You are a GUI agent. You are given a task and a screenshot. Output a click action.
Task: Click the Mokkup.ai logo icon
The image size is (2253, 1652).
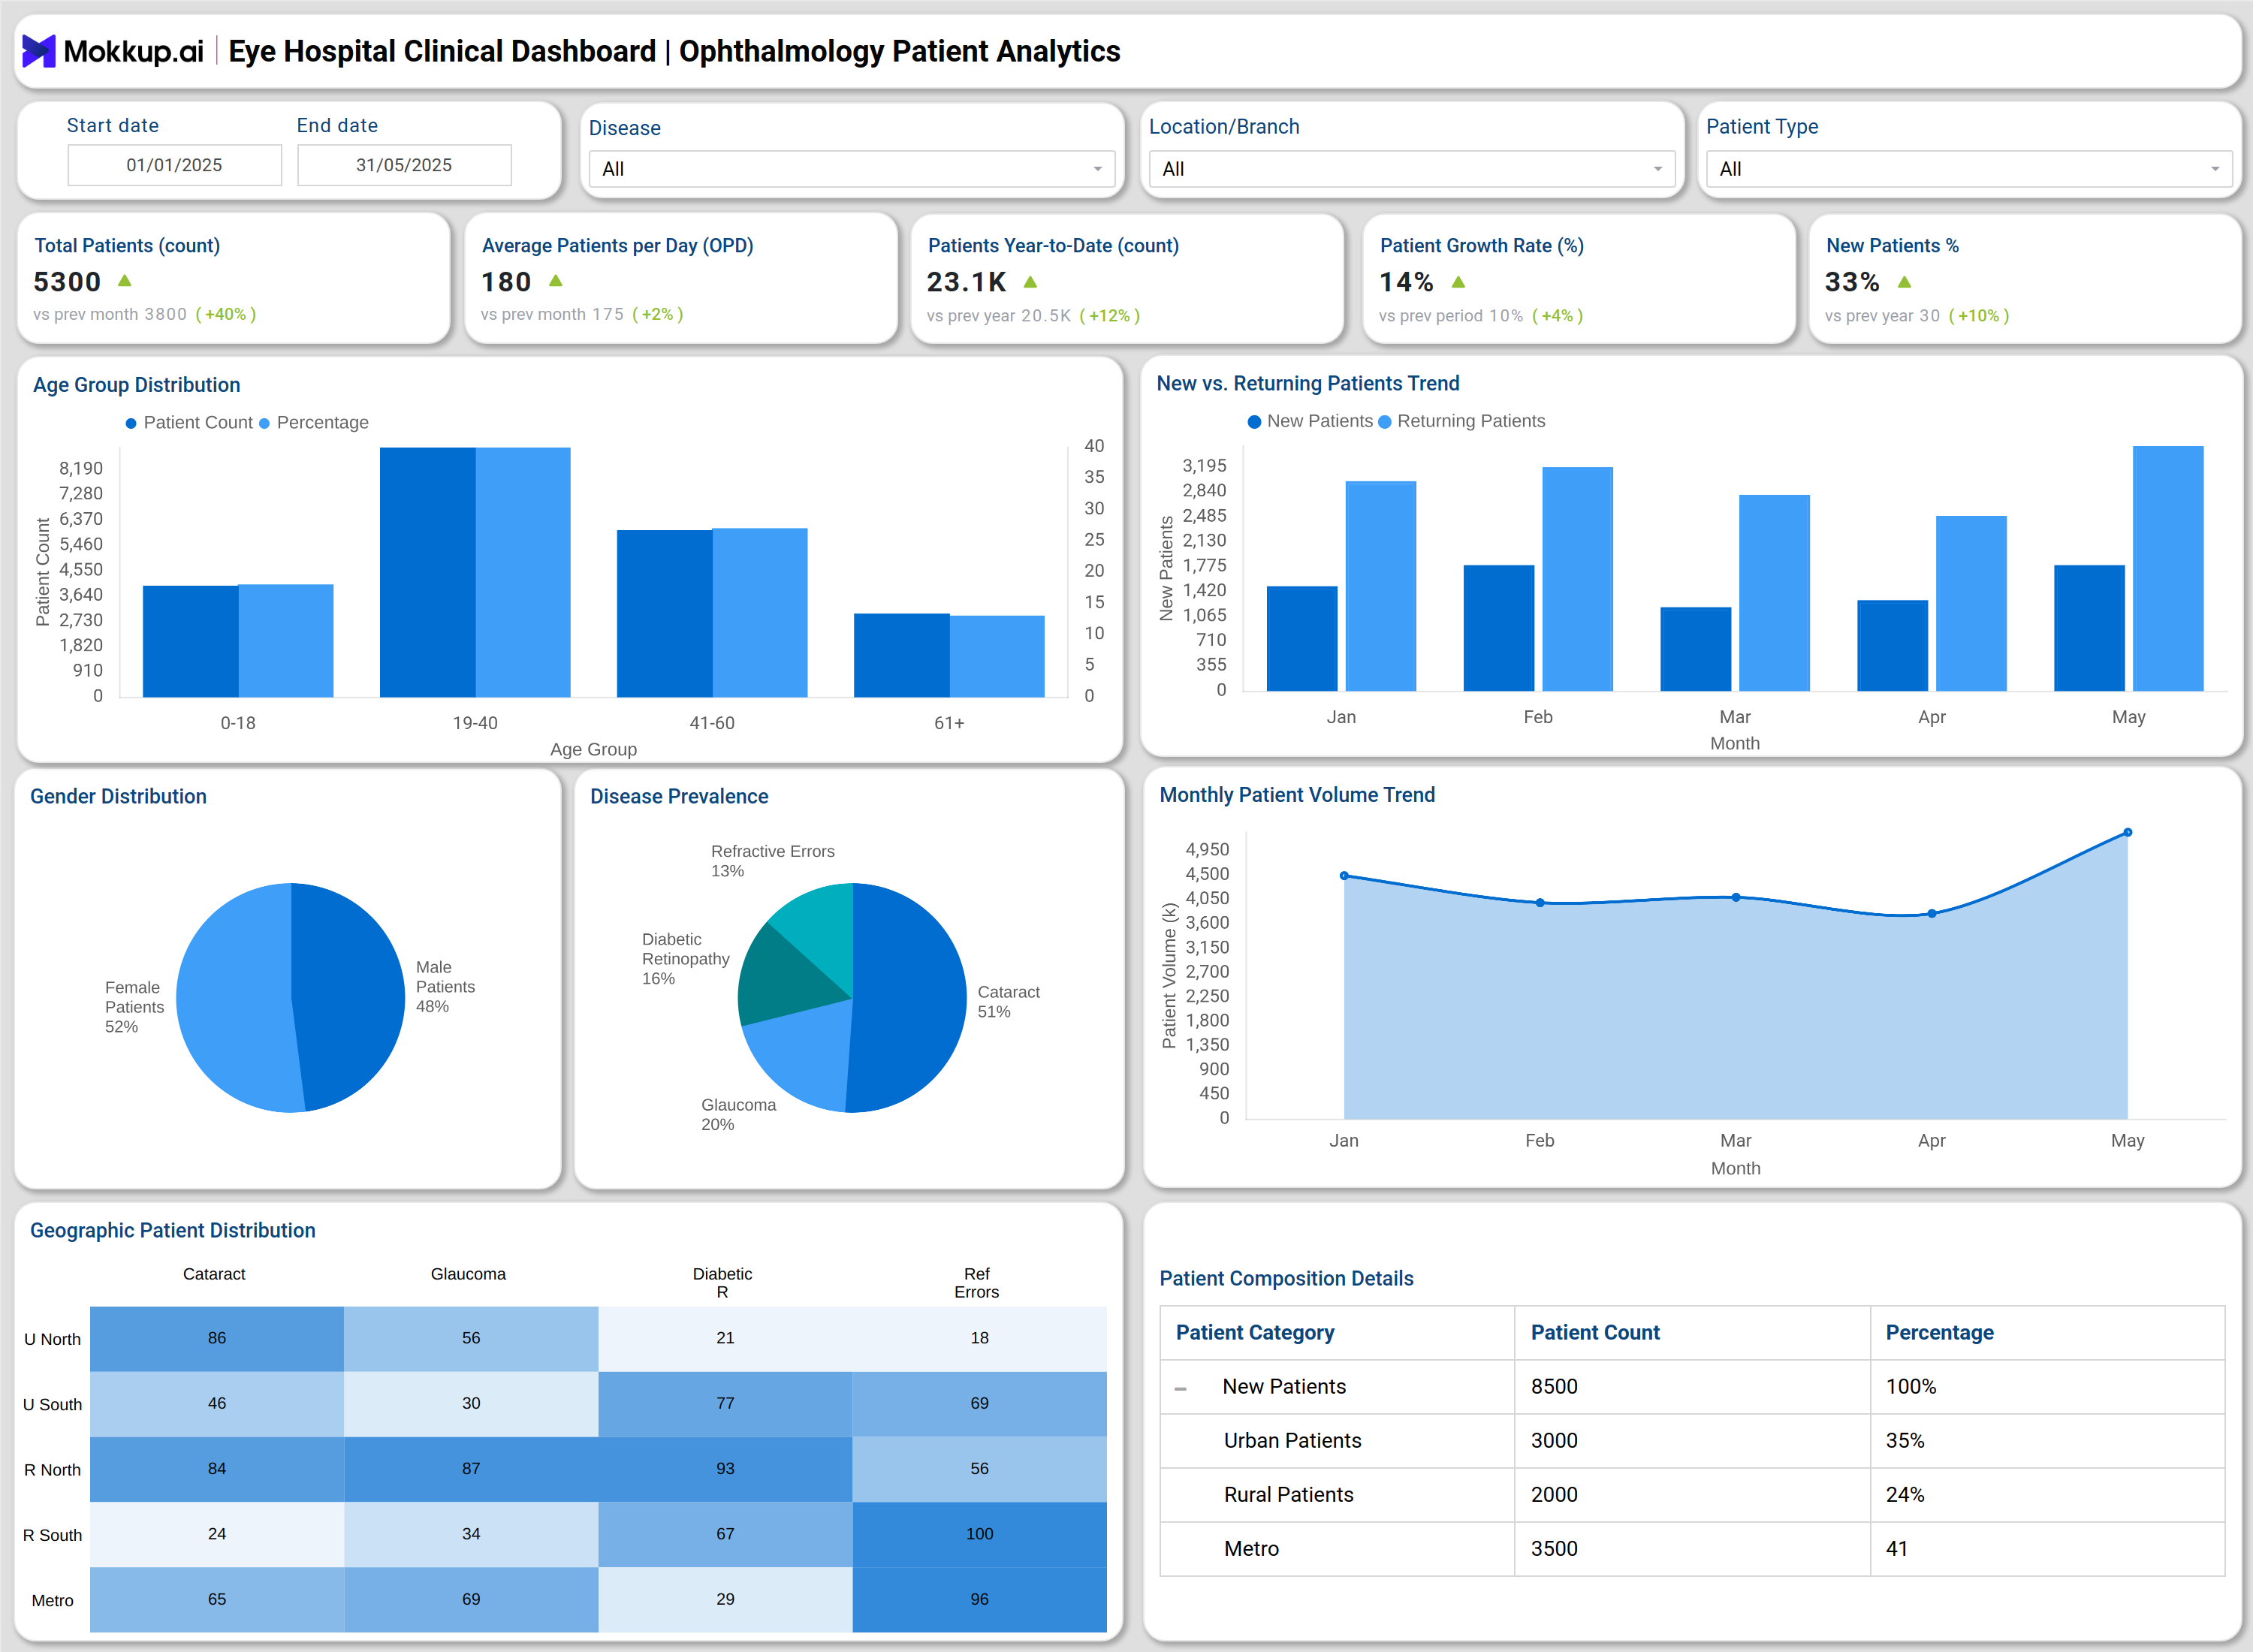[39, 51]
